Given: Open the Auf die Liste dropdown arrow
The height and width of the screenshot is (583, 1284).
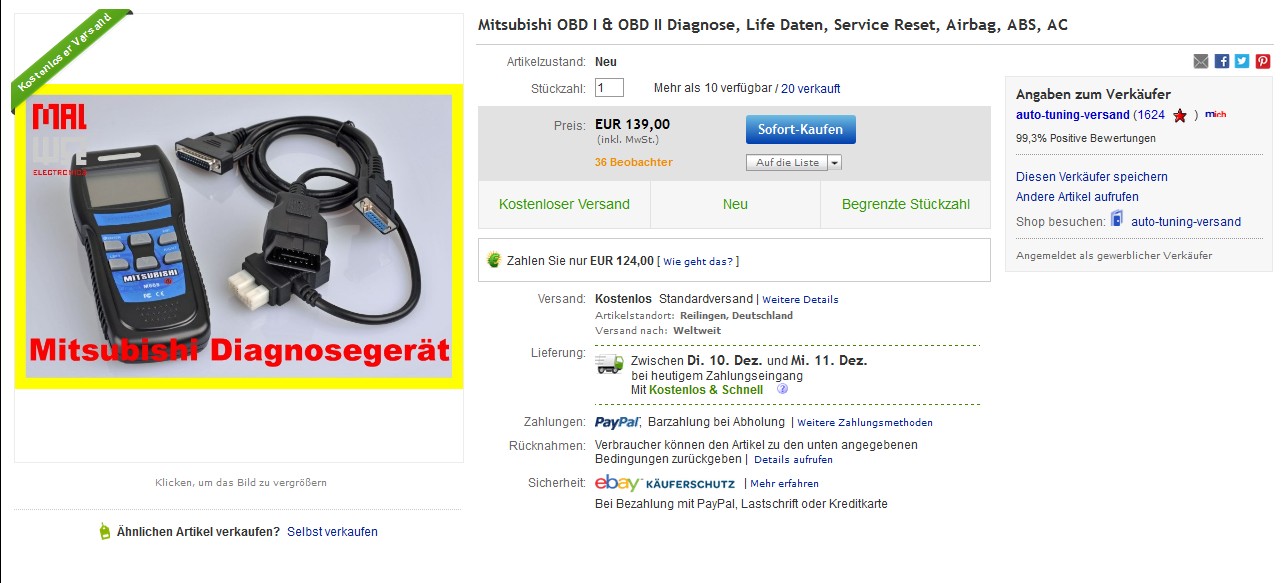Looking at the screenshot, I should click(835, 163).
